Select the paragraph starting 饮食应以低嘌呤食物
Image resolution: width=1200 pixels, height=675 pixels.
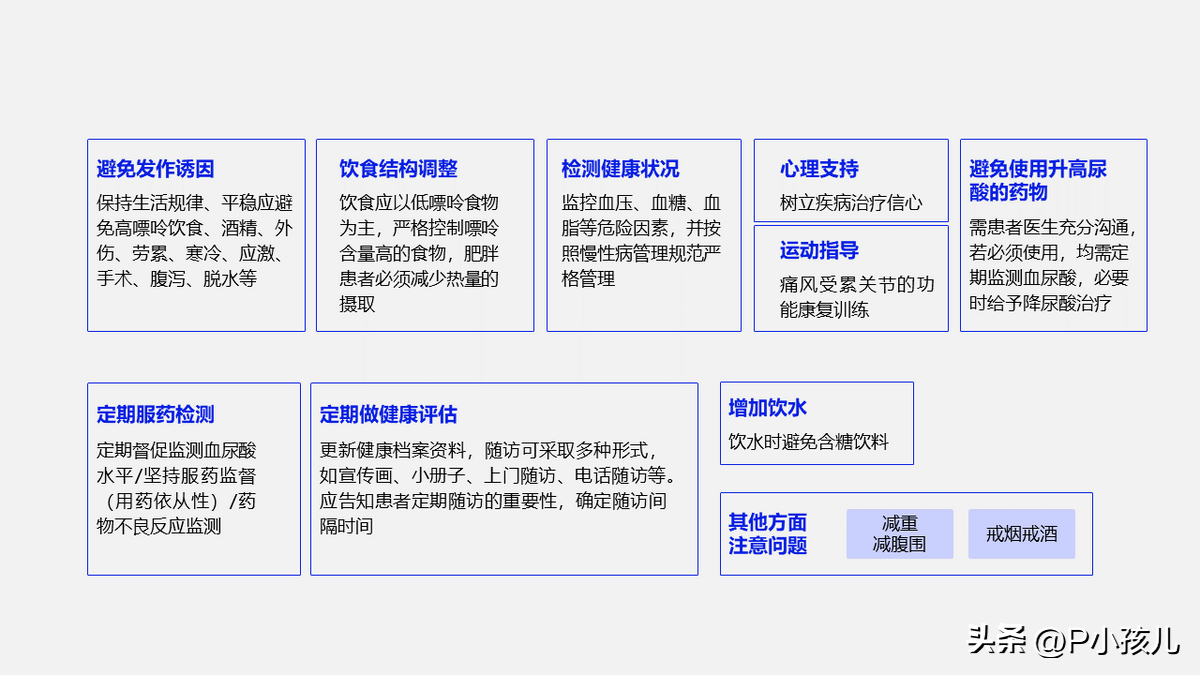coord(419,253)
